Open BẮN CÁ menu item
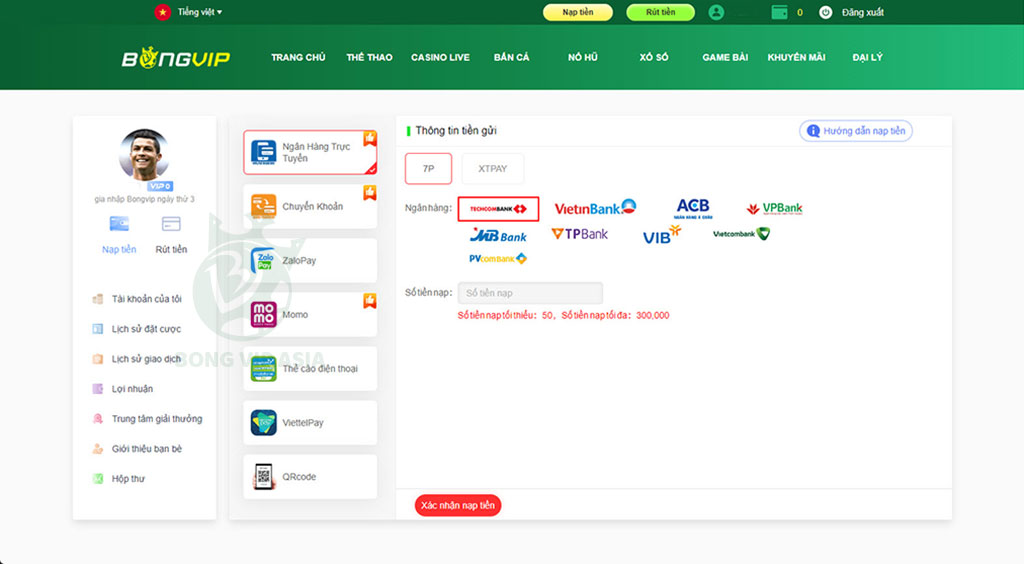This screenshot has height=564, width=1024. point(511,57)
